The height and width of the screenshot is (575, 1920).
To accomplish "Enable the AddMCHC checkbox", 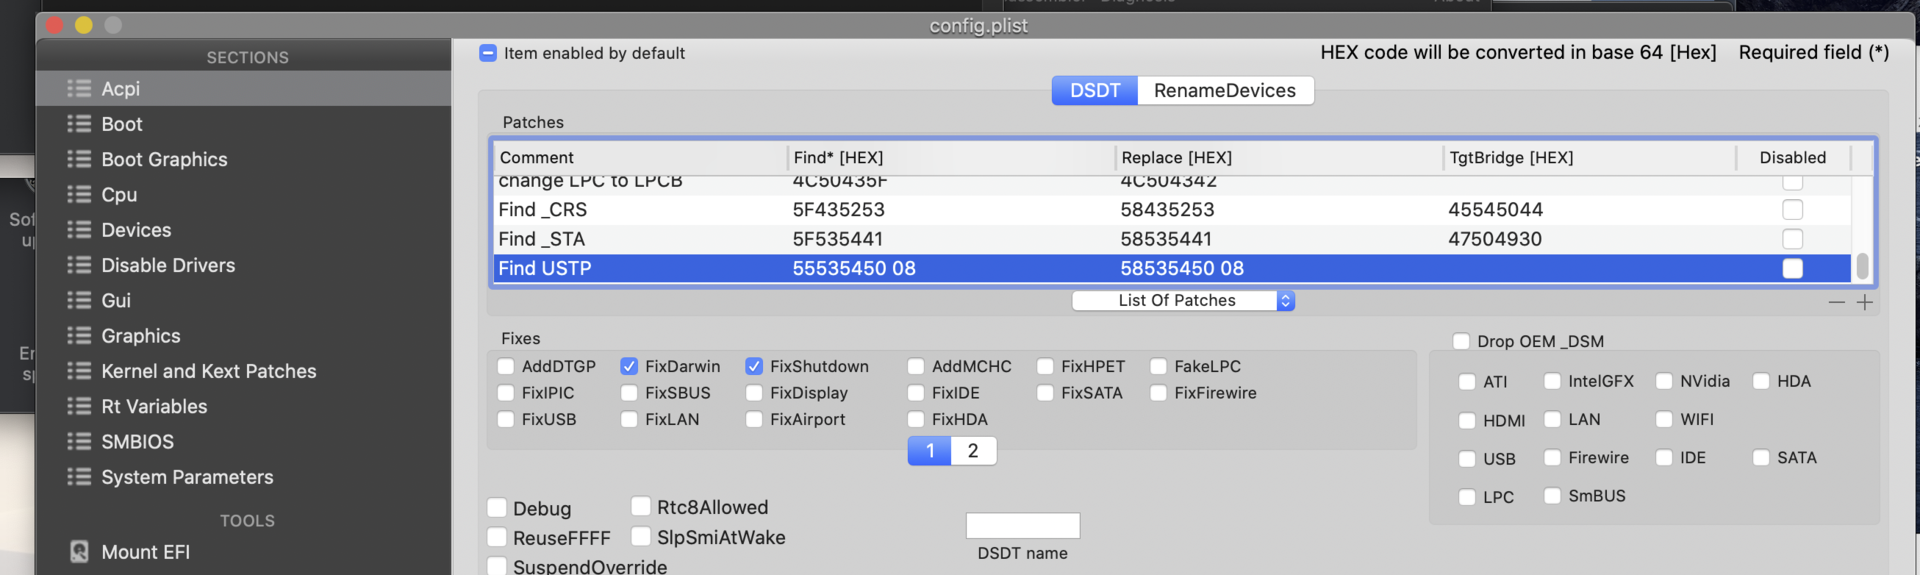I will [x=916, y=367].
